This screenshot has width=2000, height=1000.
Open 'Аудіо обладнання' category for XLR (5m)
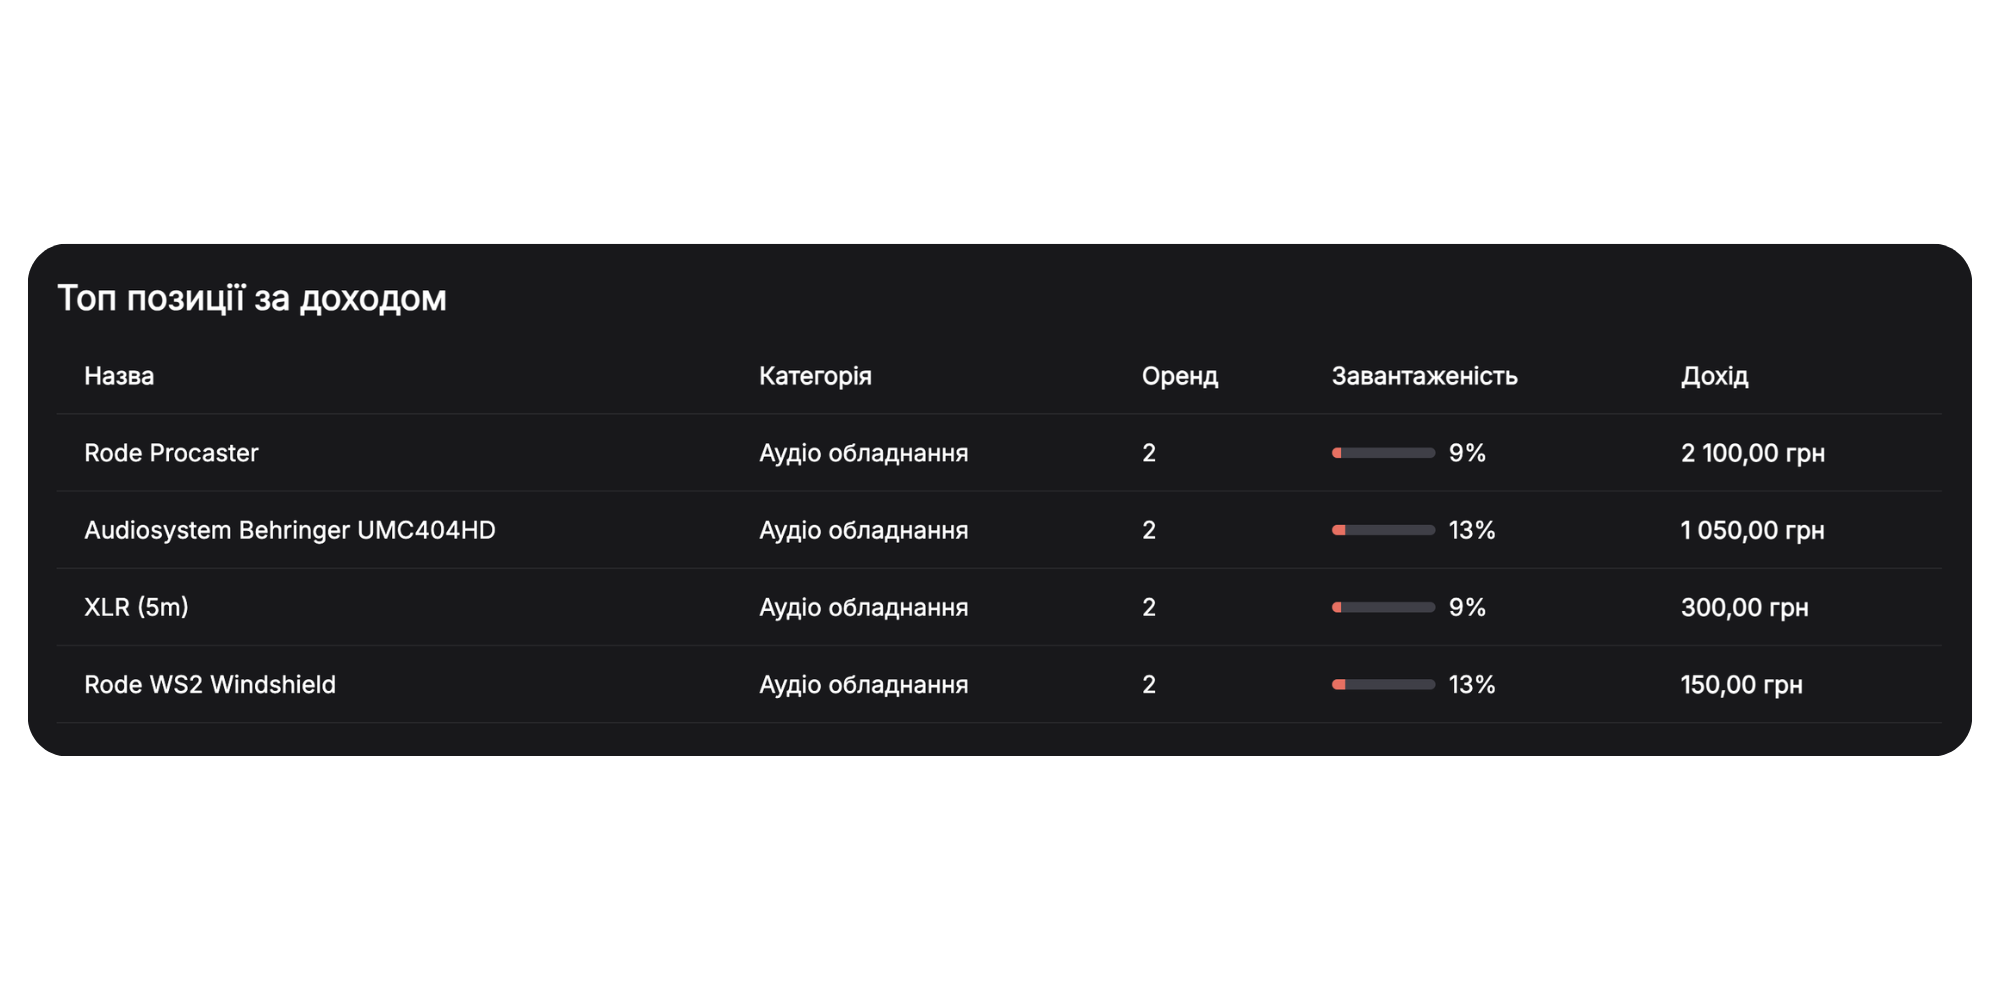[864, 607]
